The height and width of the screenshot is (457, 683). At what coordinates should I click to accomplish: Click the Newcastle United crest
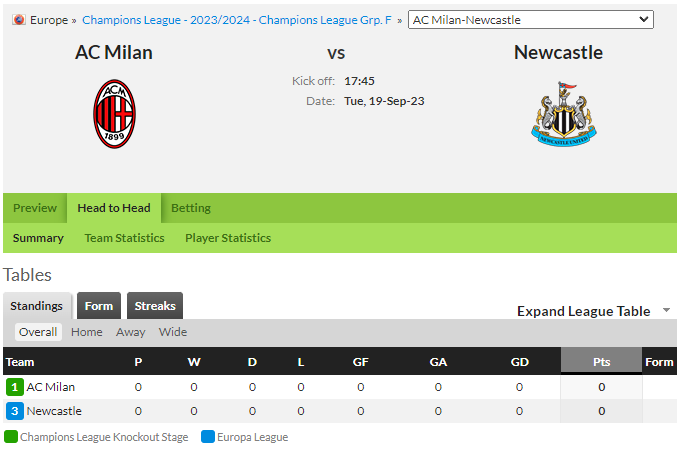pos(564,114)
